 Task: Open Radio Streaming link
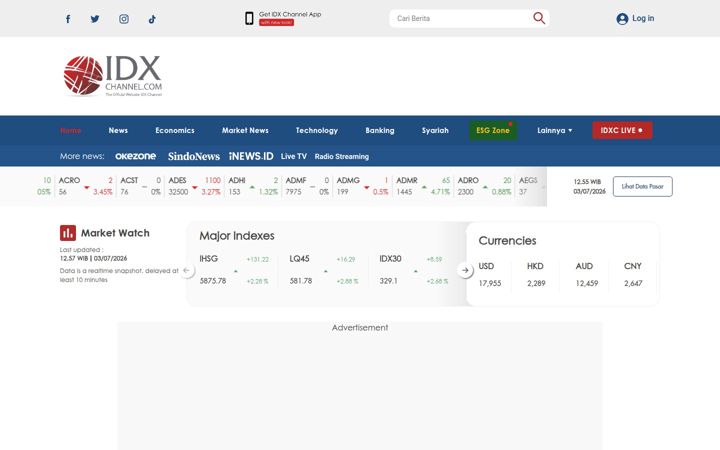(342, 156)
